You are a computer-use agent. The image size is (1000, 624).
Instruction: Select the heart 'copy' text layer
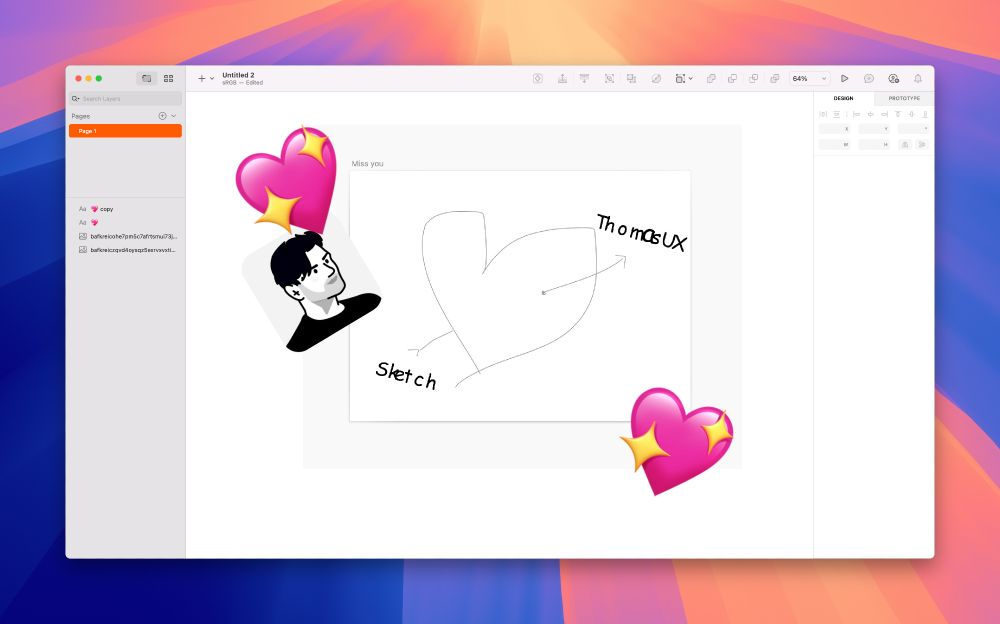pos(126,209)
